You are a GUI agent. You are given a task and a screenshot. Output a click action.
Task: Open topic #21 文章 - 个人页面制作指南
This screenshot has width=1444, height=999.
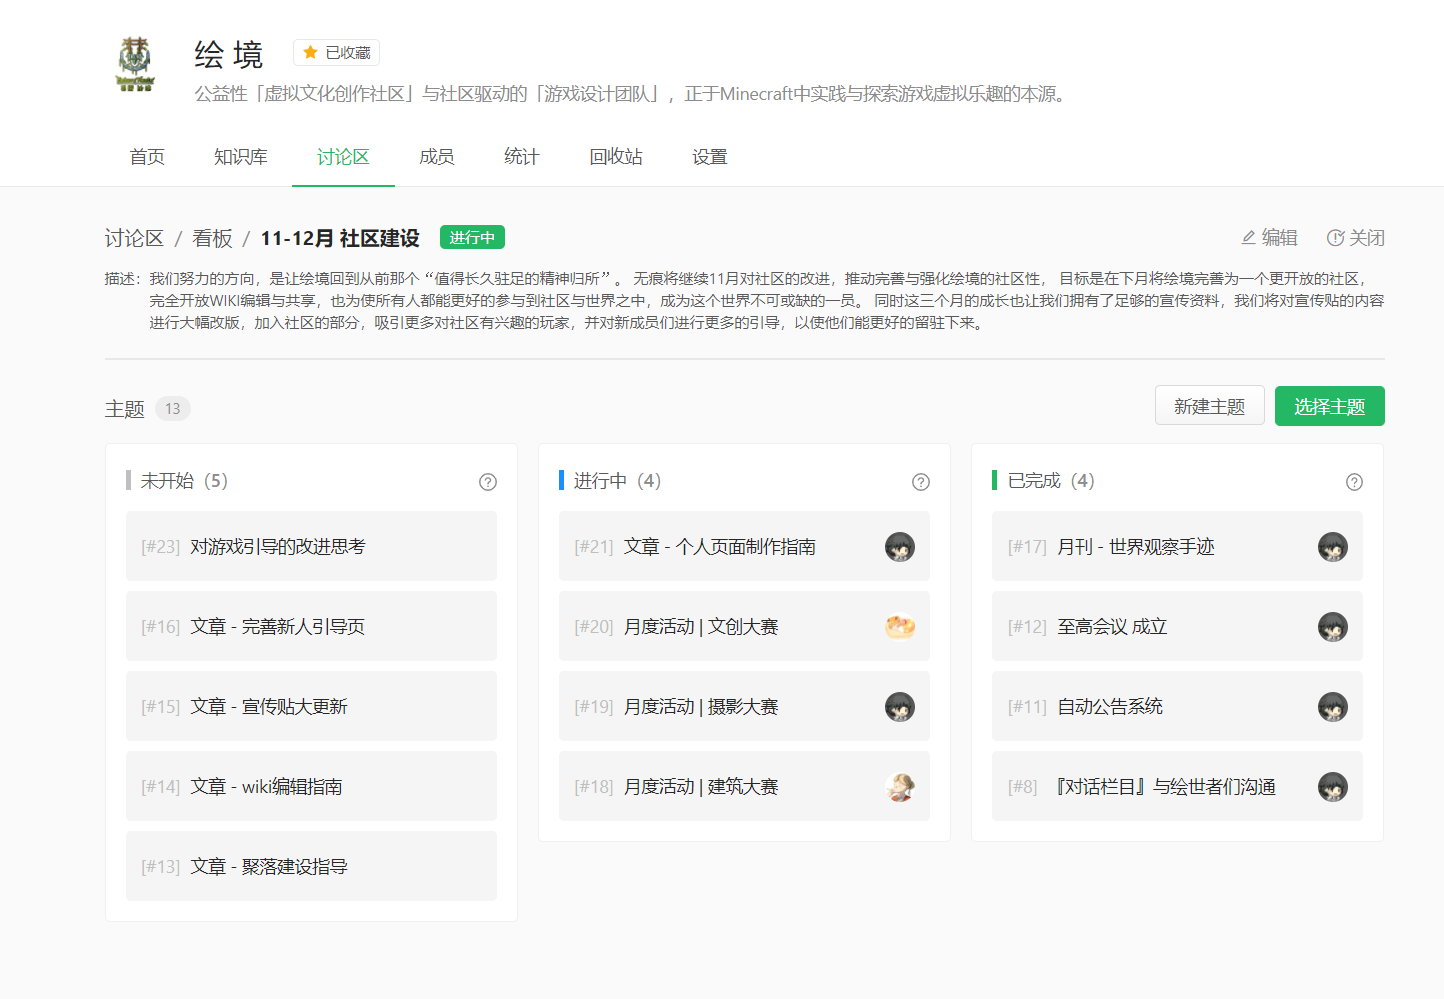click(744, 546)
